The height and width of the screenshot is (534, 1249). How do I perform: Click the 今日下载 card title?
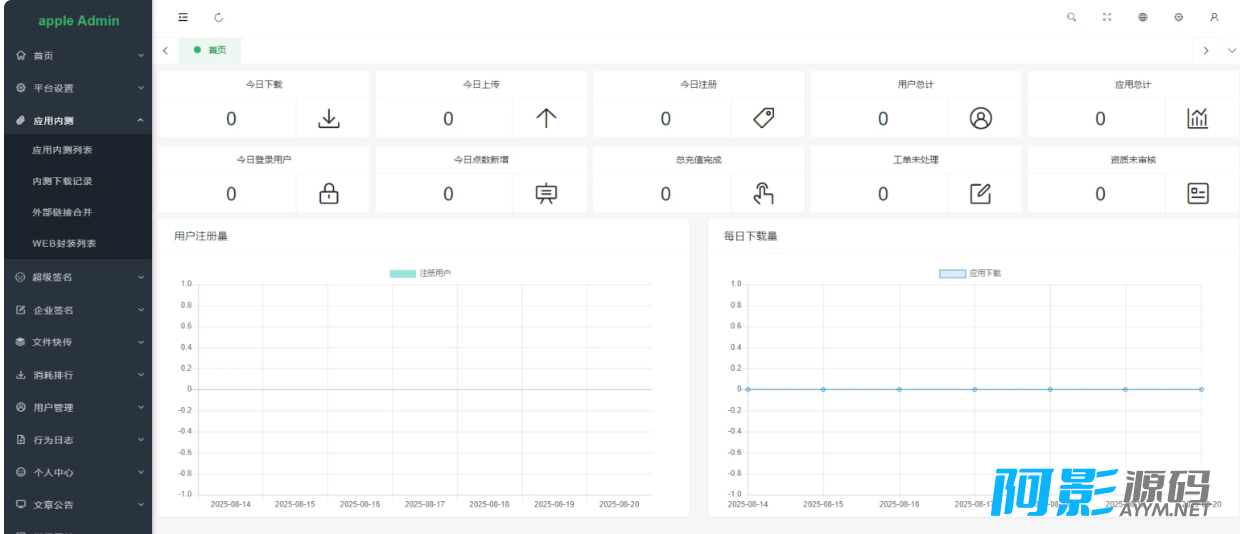264,84
